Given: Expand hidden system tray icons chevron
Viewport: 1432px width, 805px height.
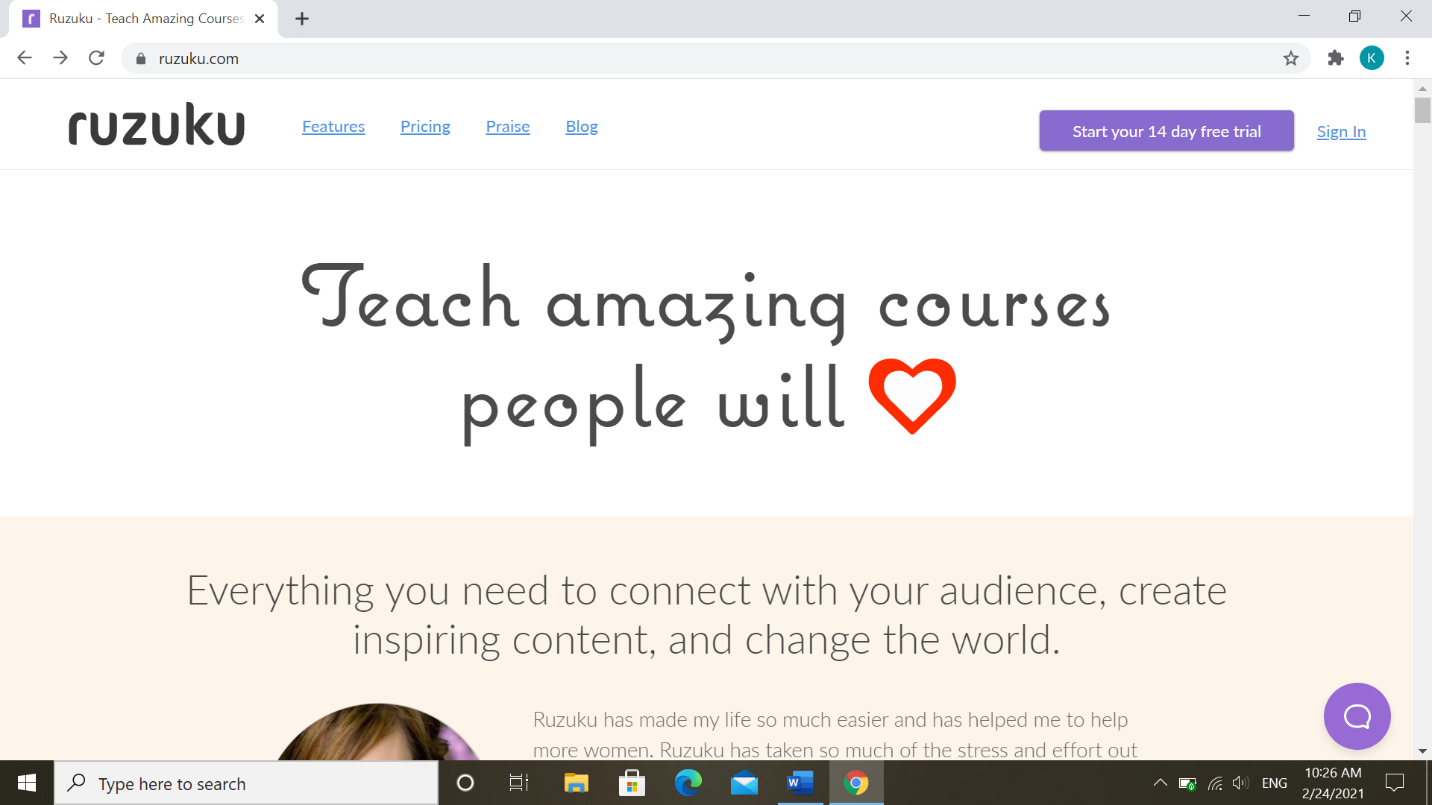Looking at the screenshot, I should coord(1159,783).
